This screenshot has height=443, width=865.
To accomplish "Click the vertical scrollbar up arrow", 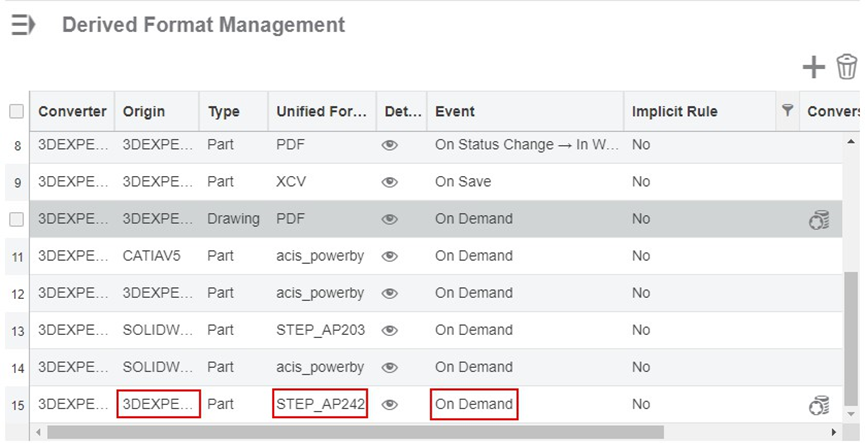I will click(851, 142).
